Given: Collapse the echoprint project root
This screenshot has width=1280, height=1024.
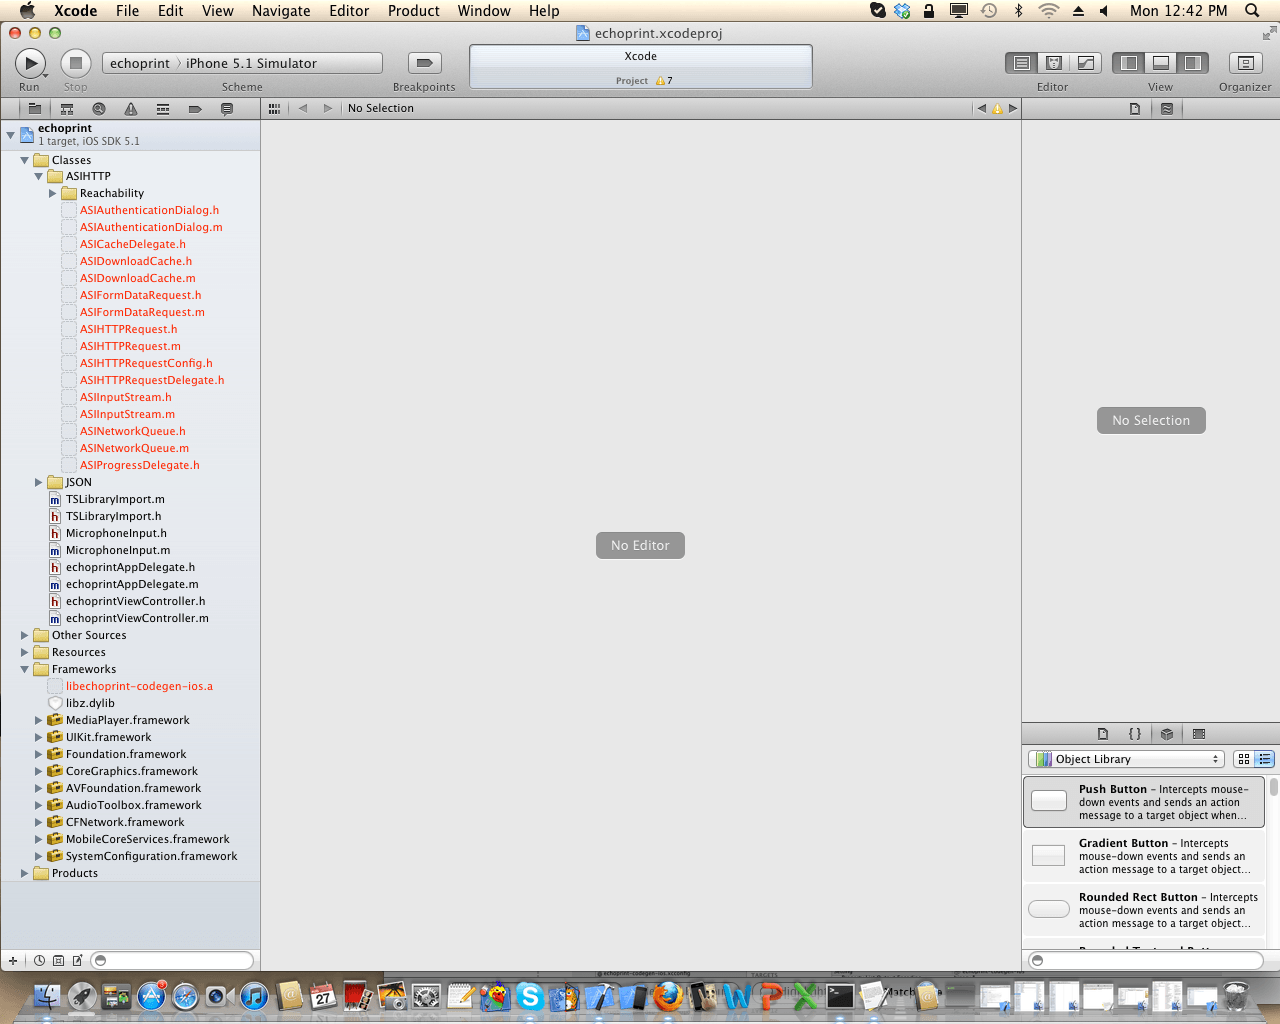Looking at the screenshot, I should (11, 134).
